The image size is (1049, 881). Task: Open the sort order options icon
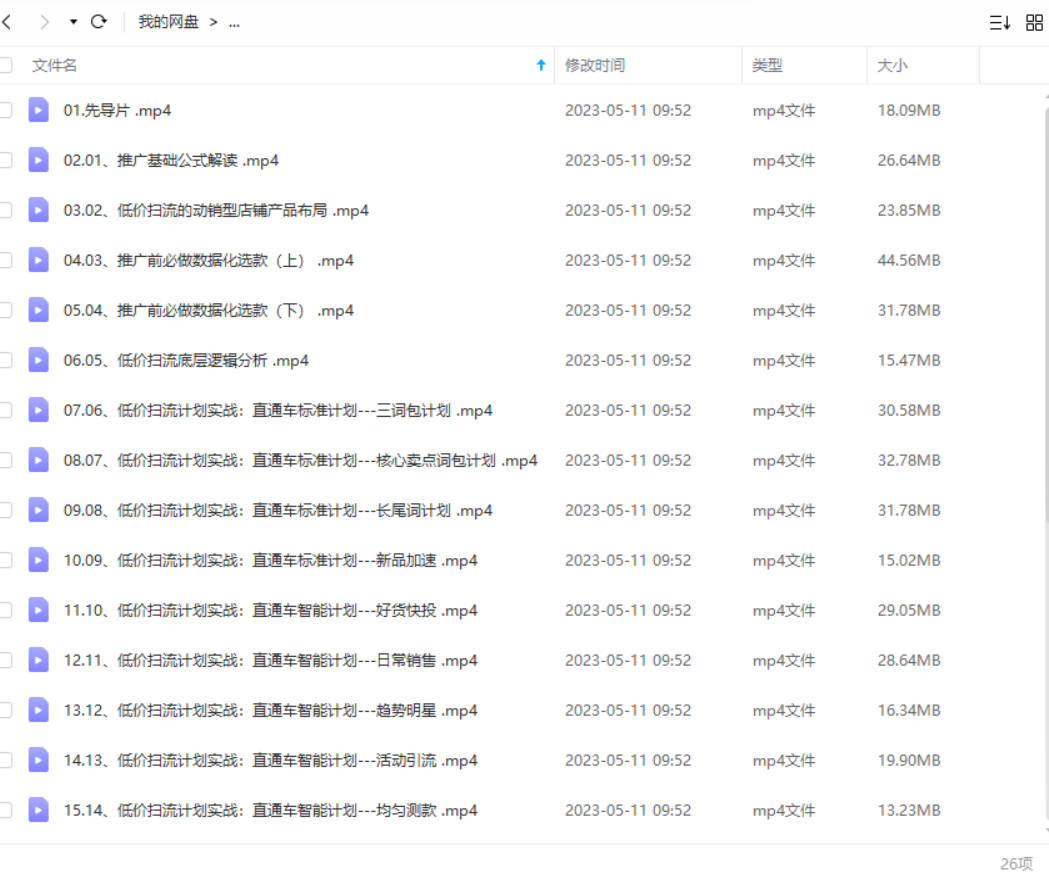click(x=999, y=23)
